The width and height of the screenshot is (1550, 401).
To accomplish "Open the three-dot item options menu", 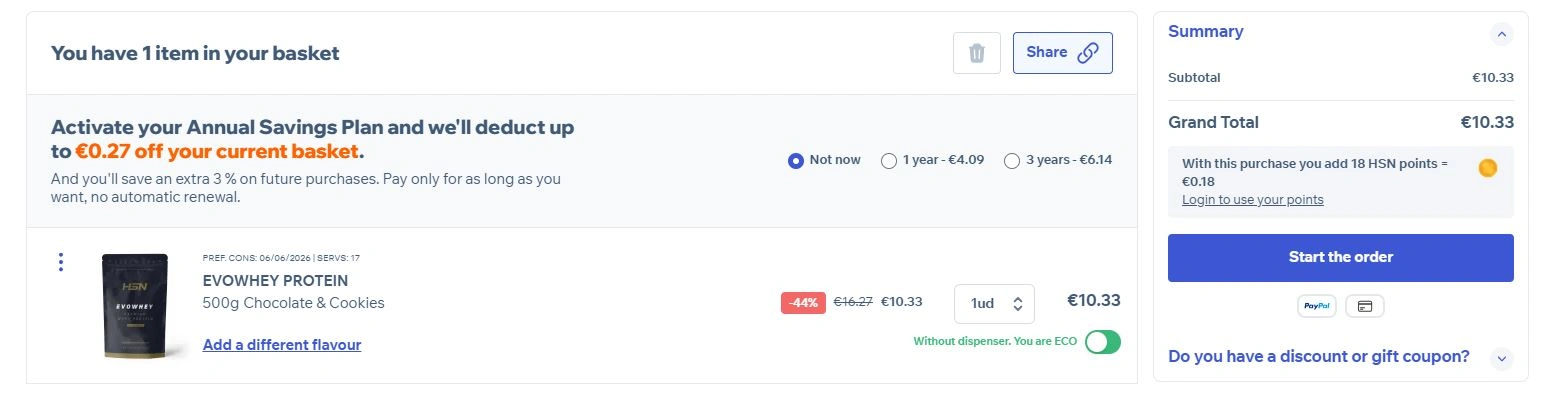I will 61,262.
